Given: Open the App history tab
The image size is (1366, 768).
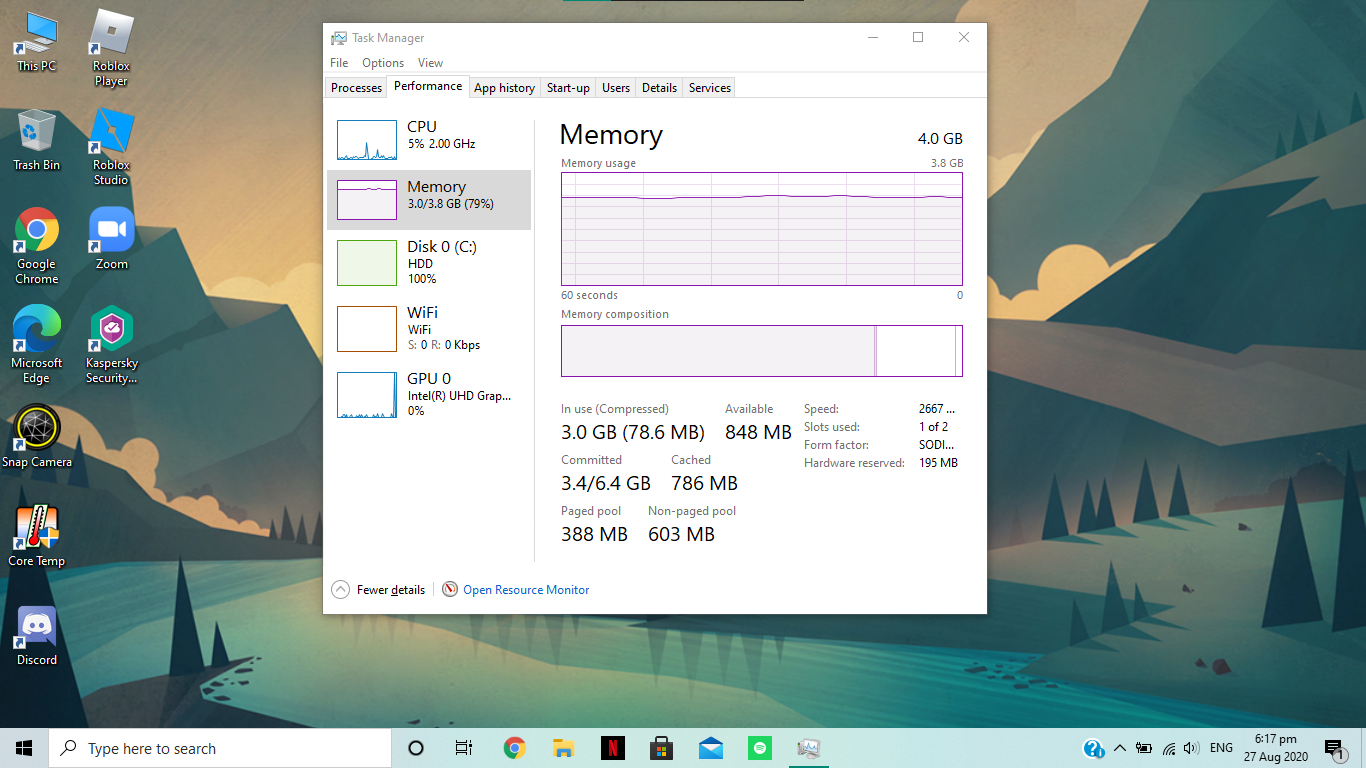Looking at the screenshot, I should (x=504, y=88).
